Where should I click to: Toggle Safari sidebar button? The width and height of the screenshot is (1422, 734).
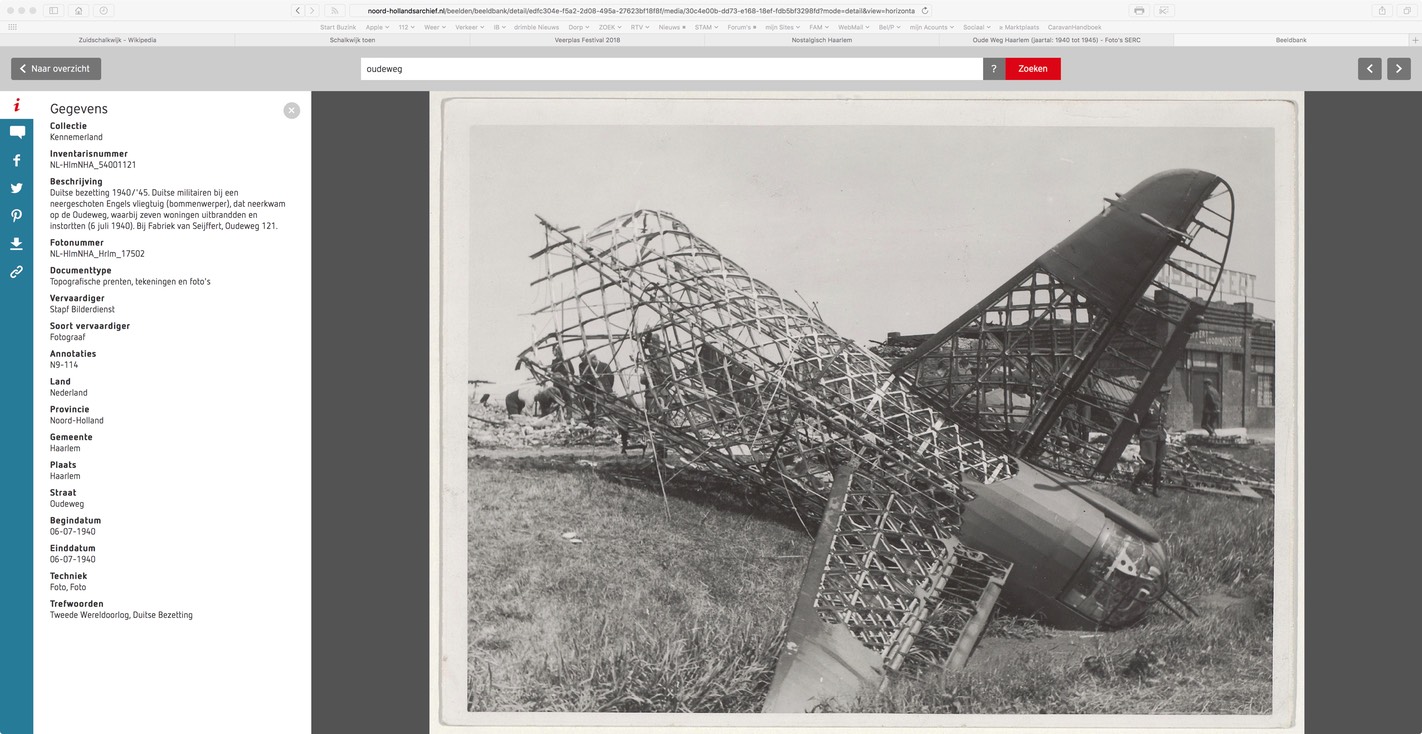pyautogui.click(x=54, y=10)
